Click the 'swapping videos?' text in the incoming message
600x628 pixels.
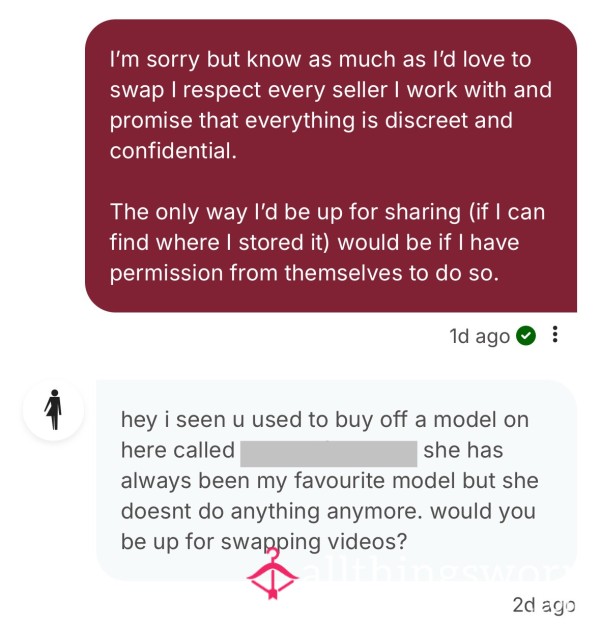pyautogui.click(x=314, y=542)
